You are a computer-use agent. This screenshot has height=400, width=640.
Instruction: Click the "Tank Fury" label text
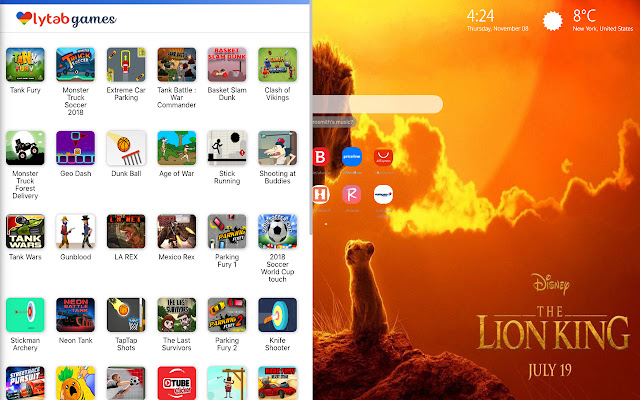pos(25,90)
